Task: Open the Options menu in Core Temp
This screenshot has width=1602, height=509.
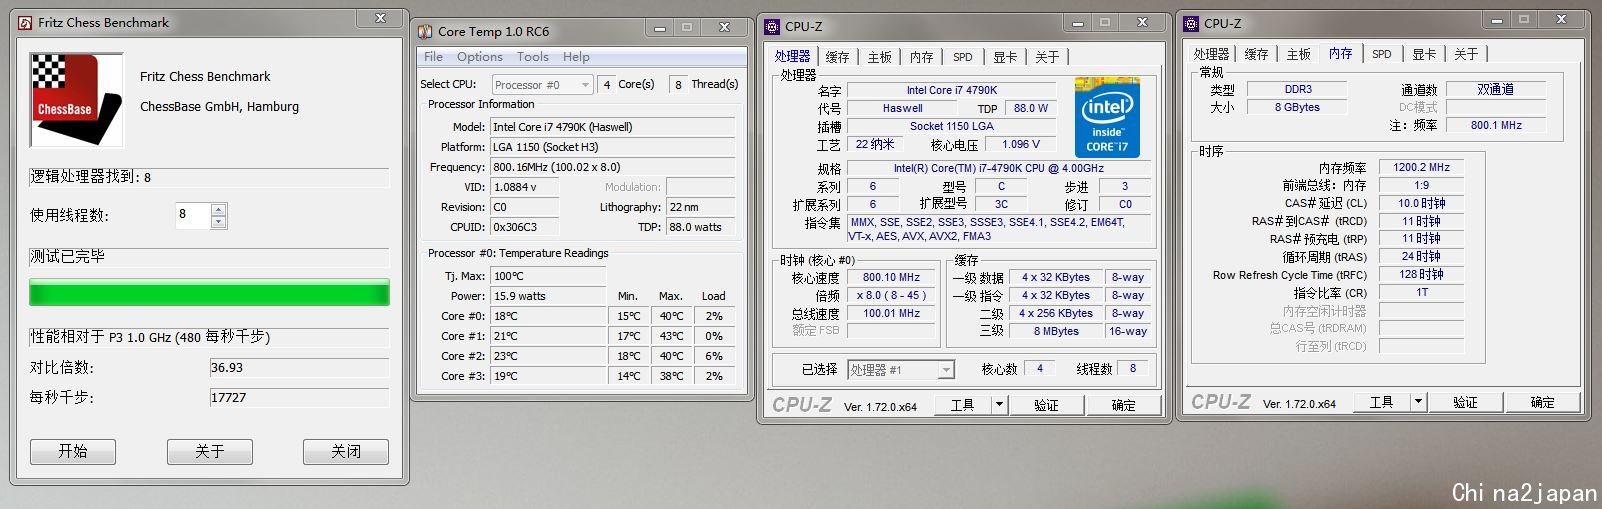Action: (480, 57)
